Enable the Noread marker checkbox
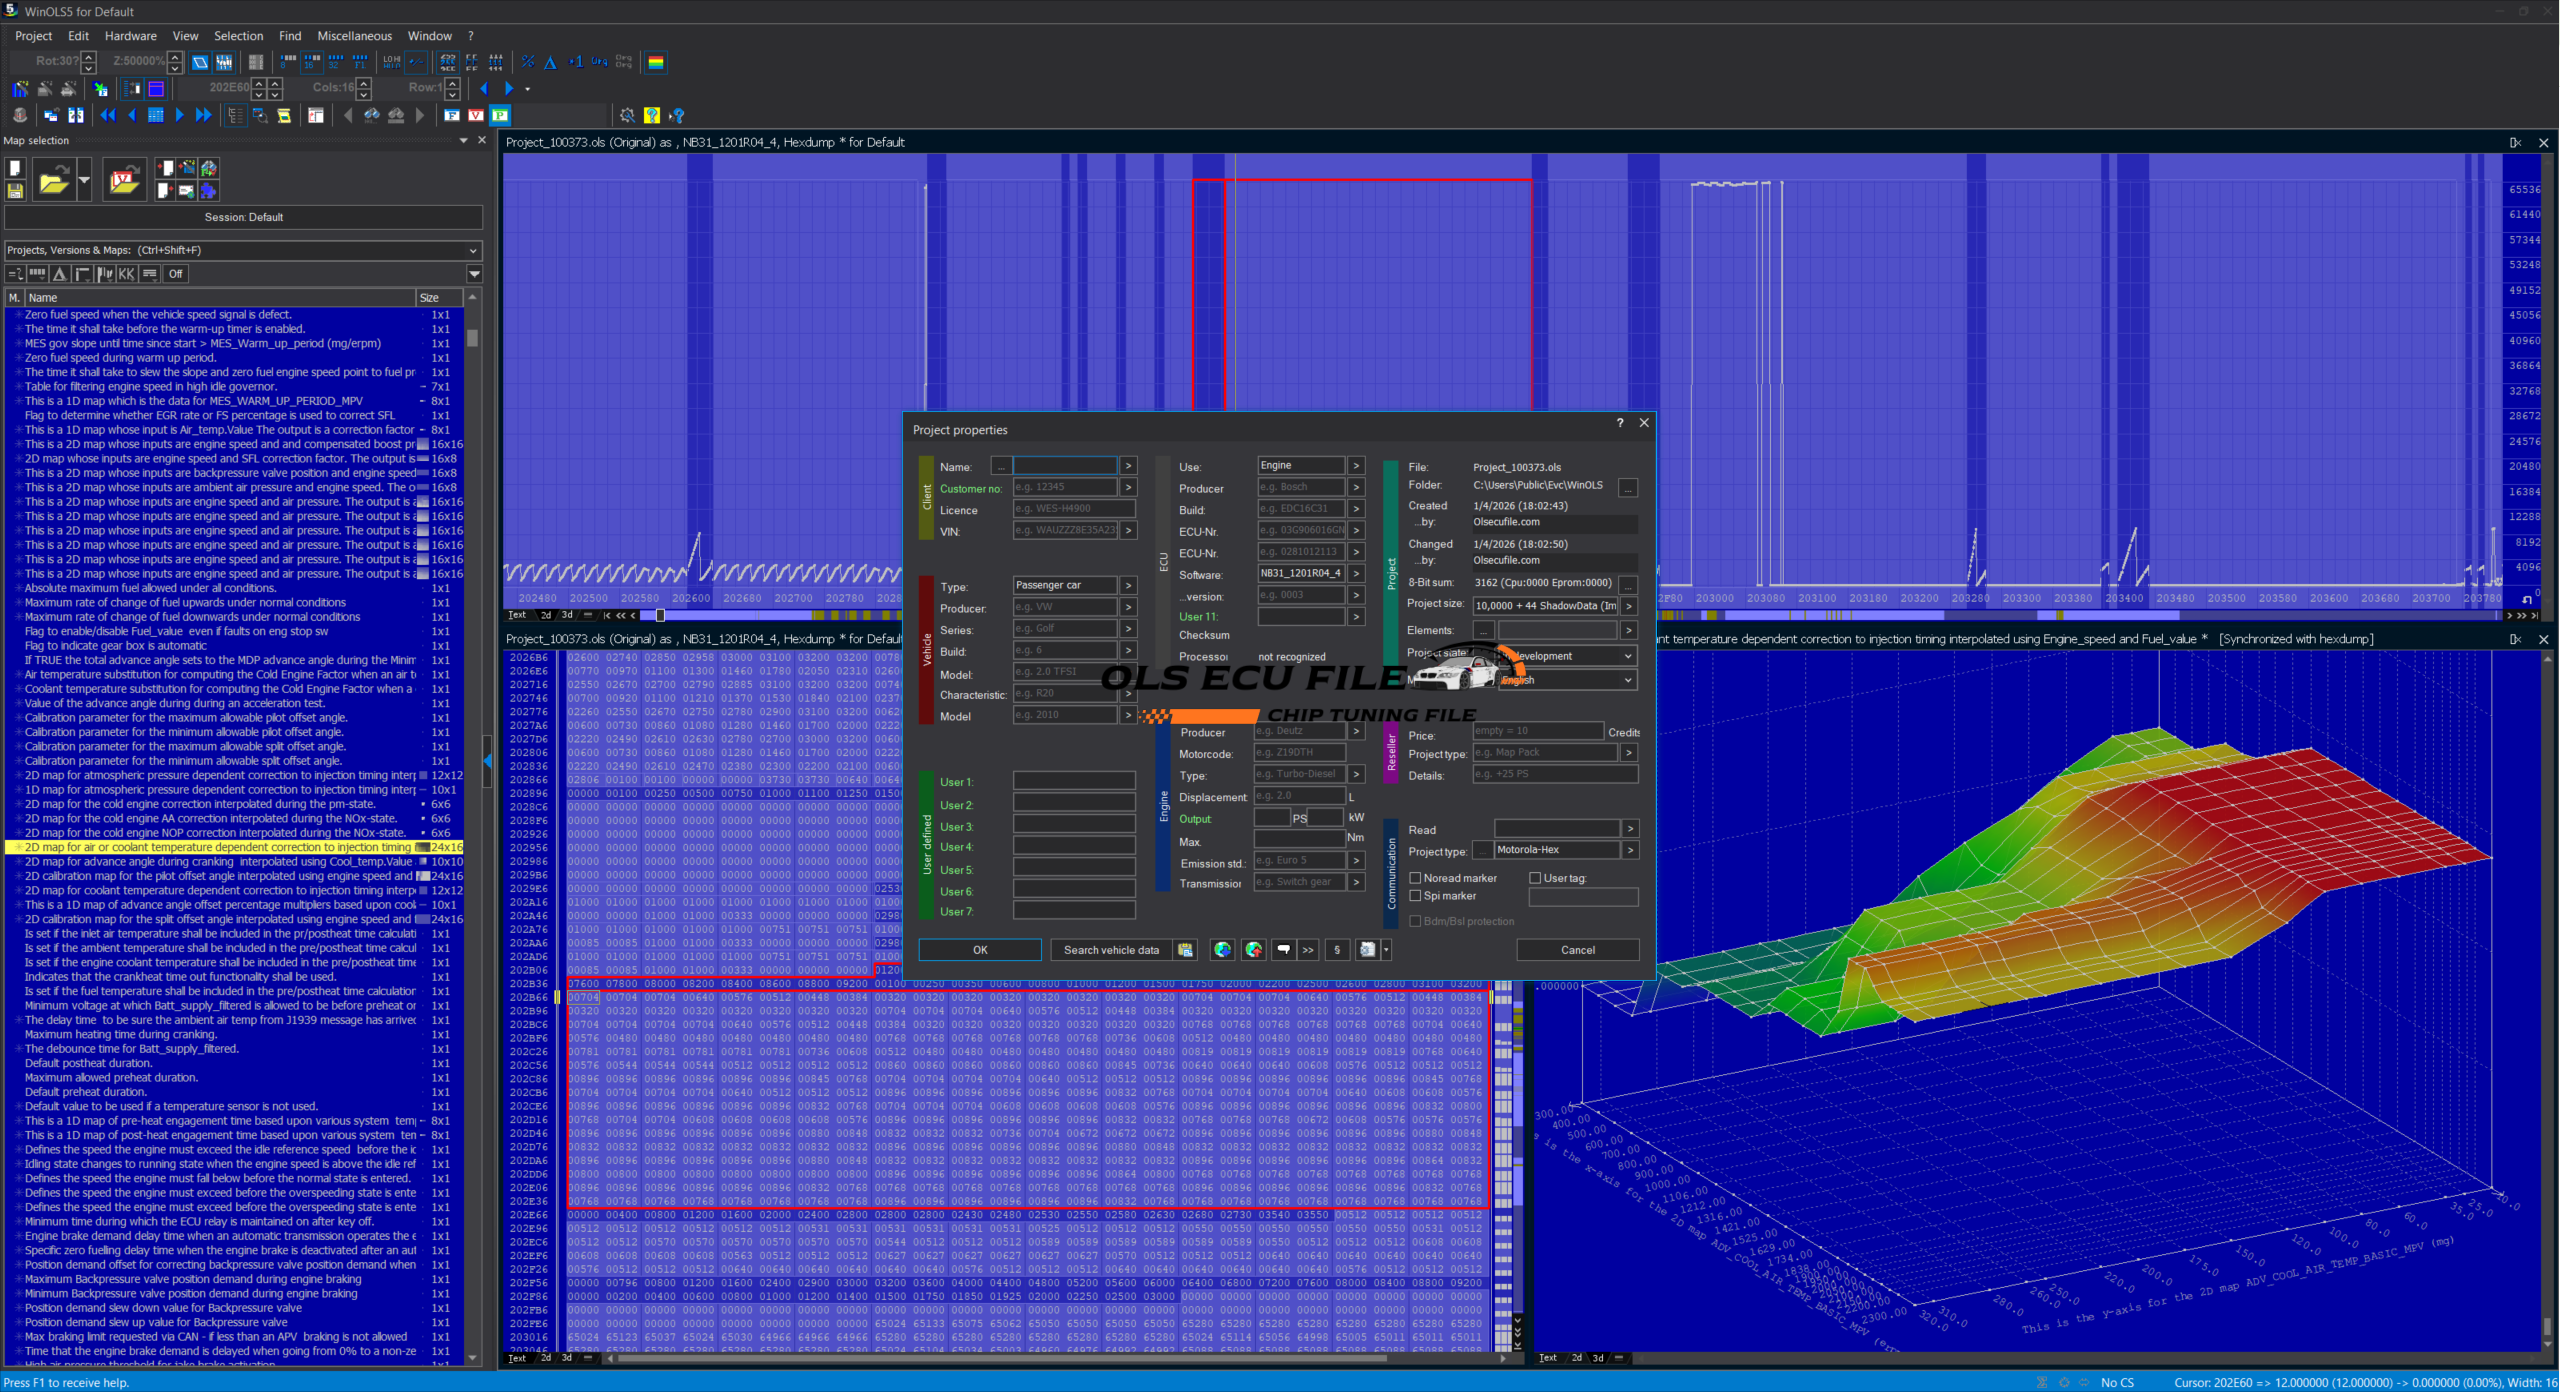 pyautogui.click(x=1416, y=878)
